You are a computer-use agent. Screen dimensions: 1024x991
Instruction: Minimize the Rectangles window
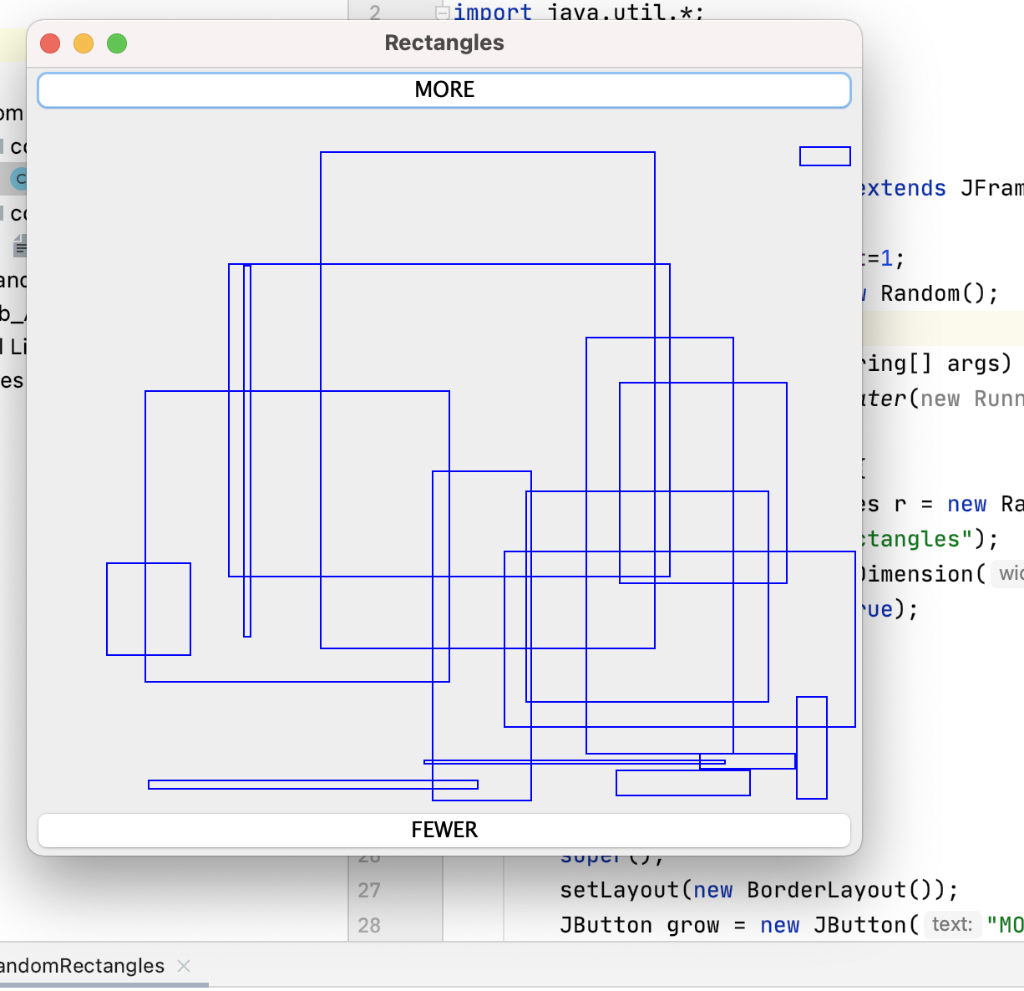coord(83,43)
